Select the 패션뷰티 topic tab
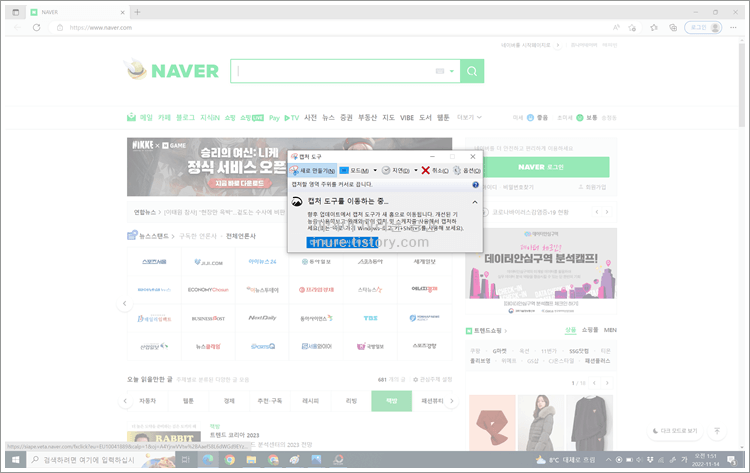 [x=432, y=401]
